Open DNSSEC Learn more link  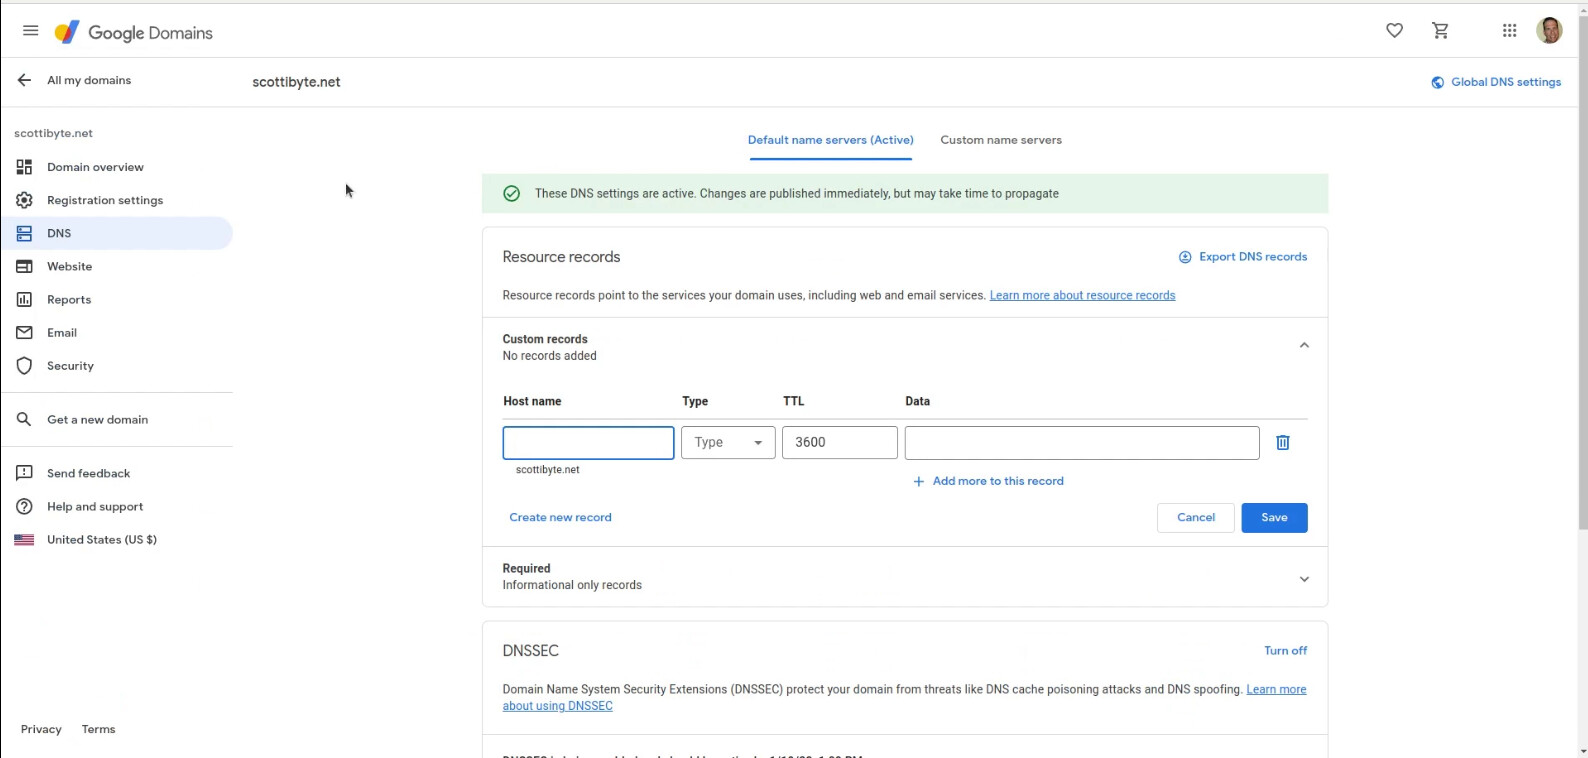[x=1276, y=689]
